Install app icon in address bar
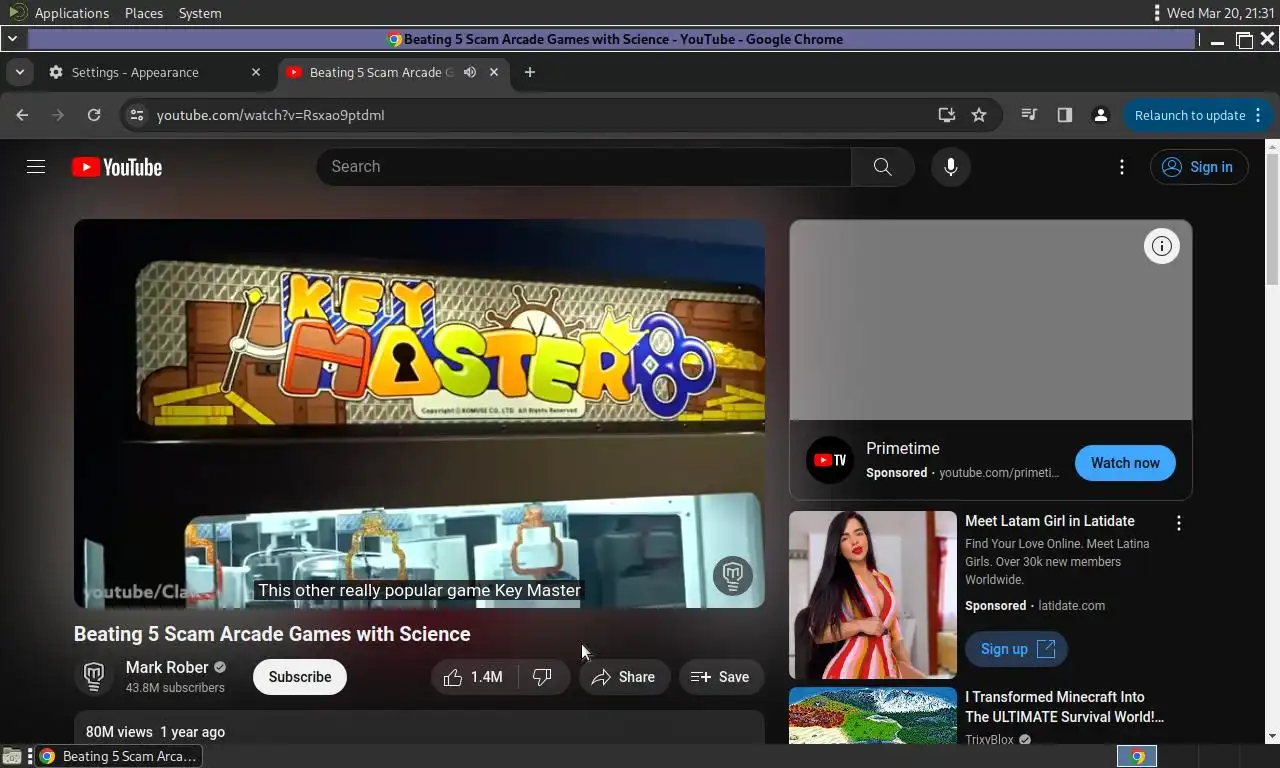The image size is (1280, 768). point(947,115)
